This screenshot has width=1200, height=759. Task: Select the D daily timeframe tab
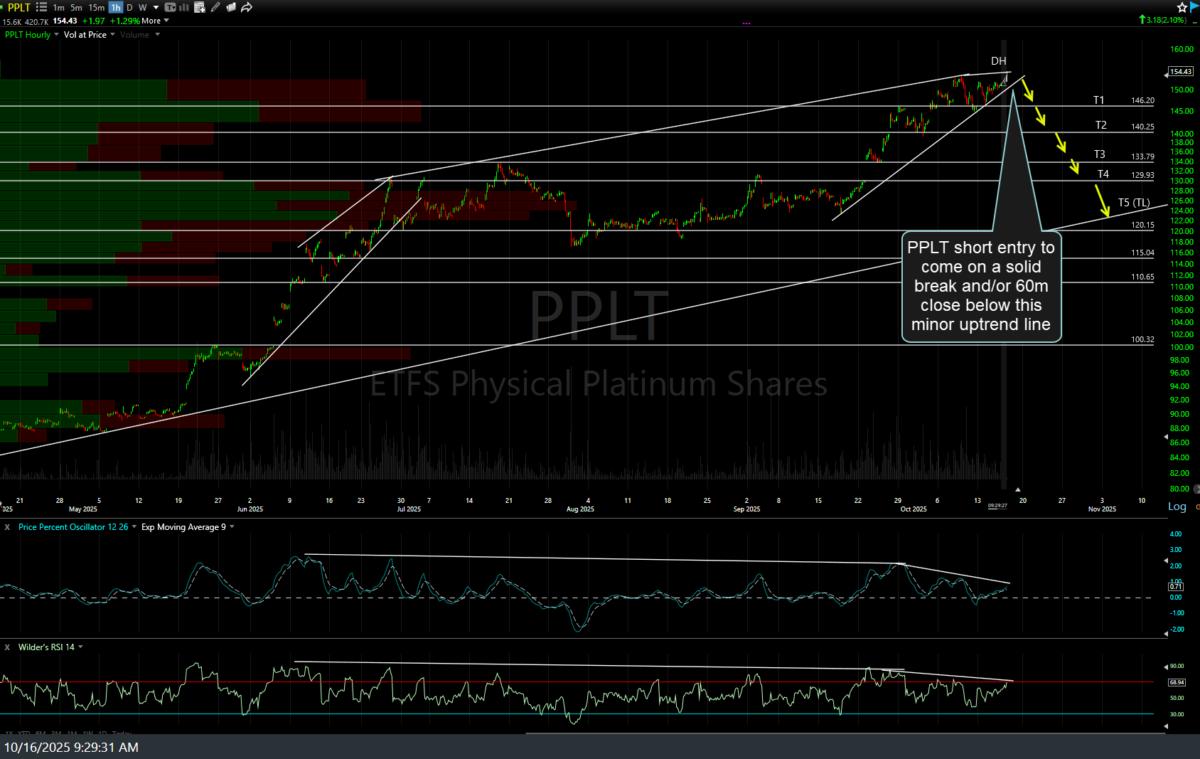tap(130, 7)
